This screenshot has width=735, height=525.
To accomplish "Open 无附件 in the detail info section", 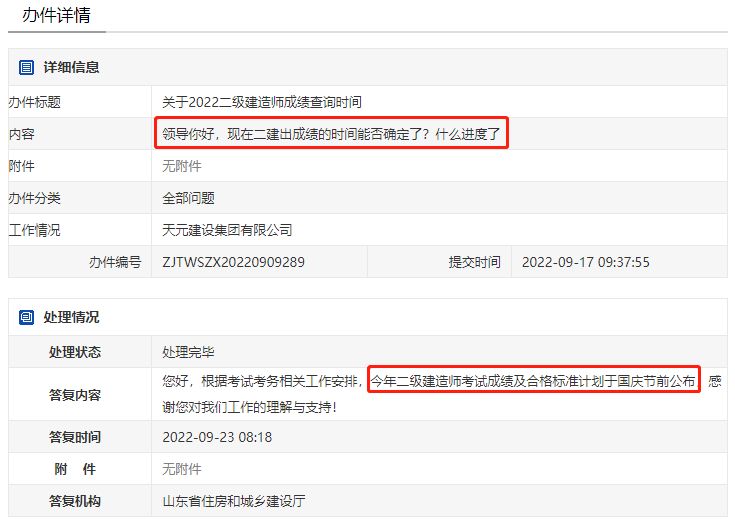I will click(182, 166).
